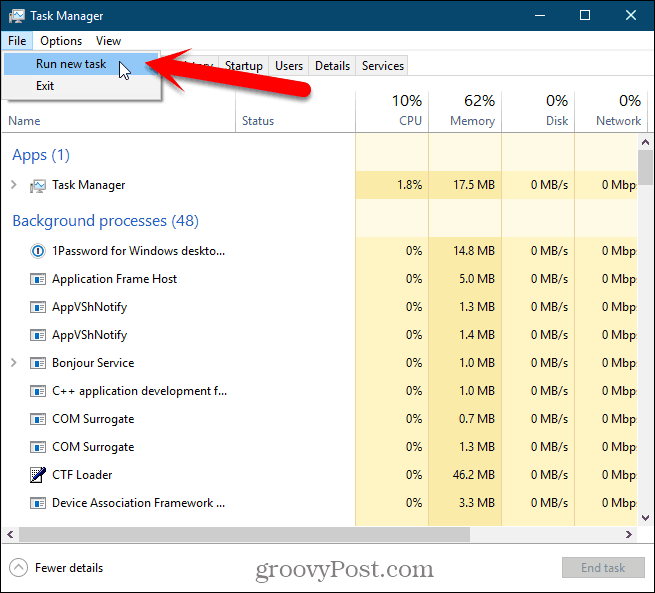Viewport: 655px width, 593px height.
Task: Select the Application Frame Host process name
Action: pyautogui.click(x=114, y=279)
